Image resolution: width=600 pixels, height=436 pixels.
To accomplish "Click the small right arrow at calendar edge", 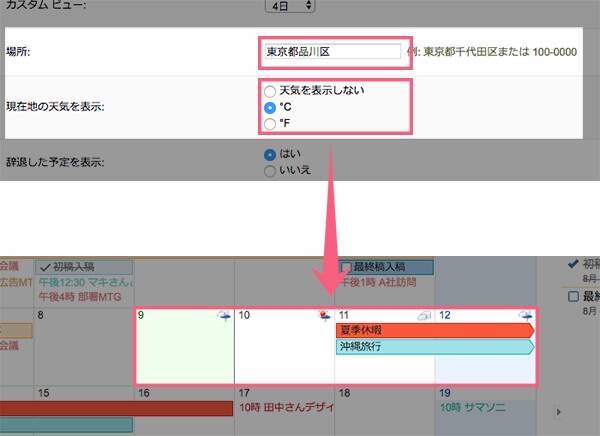I will [559, 412].
